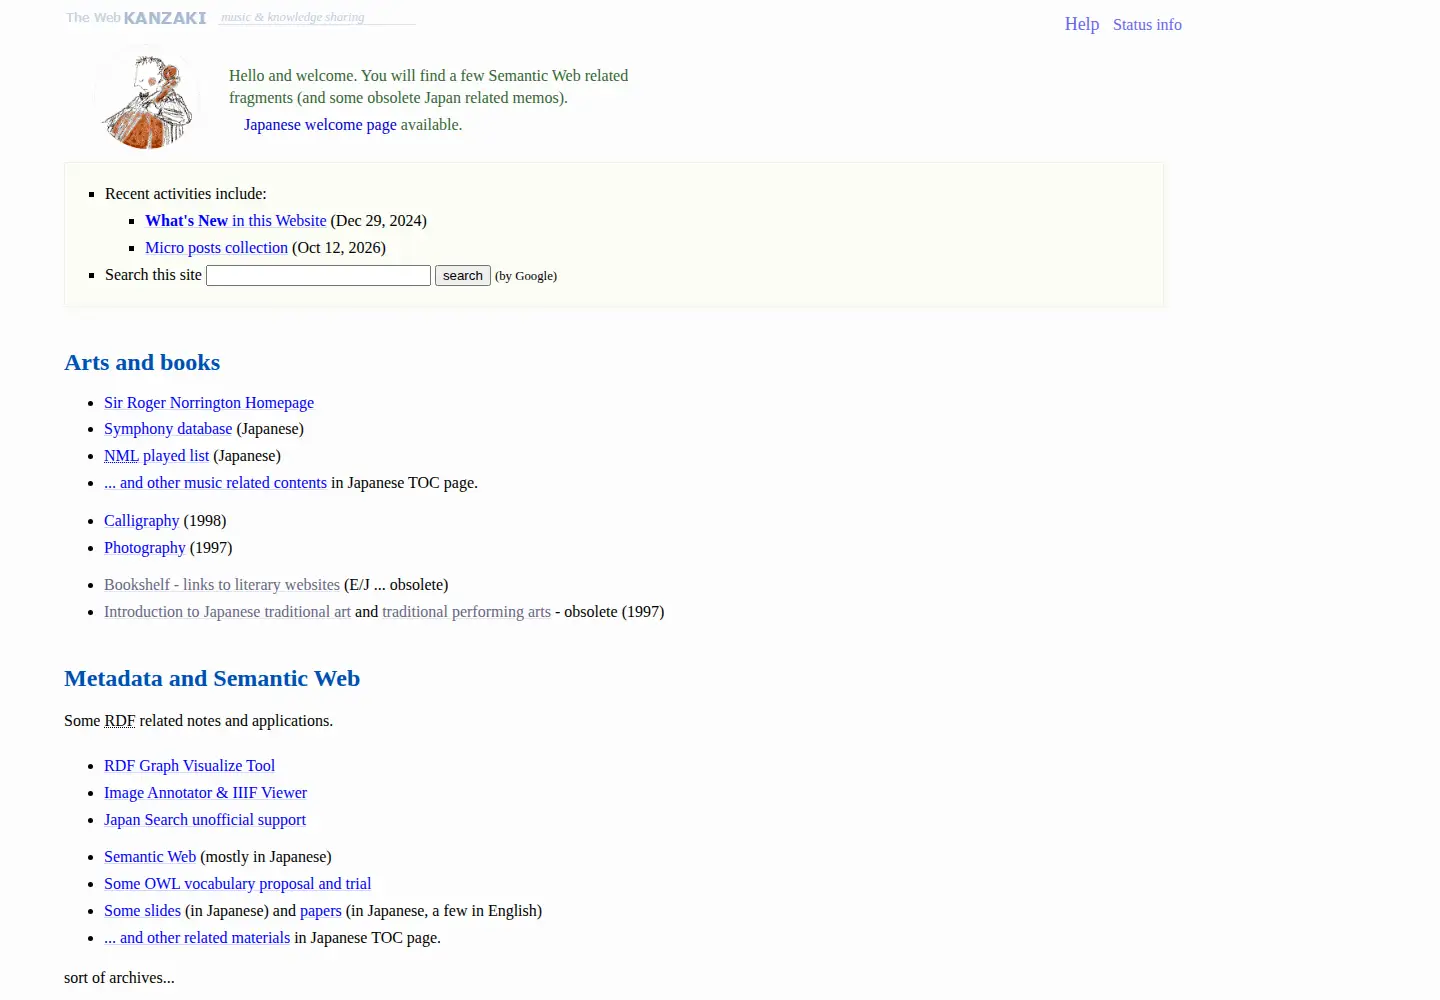
Task: Open traditional performing arts link
Action: tap(466, 612)
